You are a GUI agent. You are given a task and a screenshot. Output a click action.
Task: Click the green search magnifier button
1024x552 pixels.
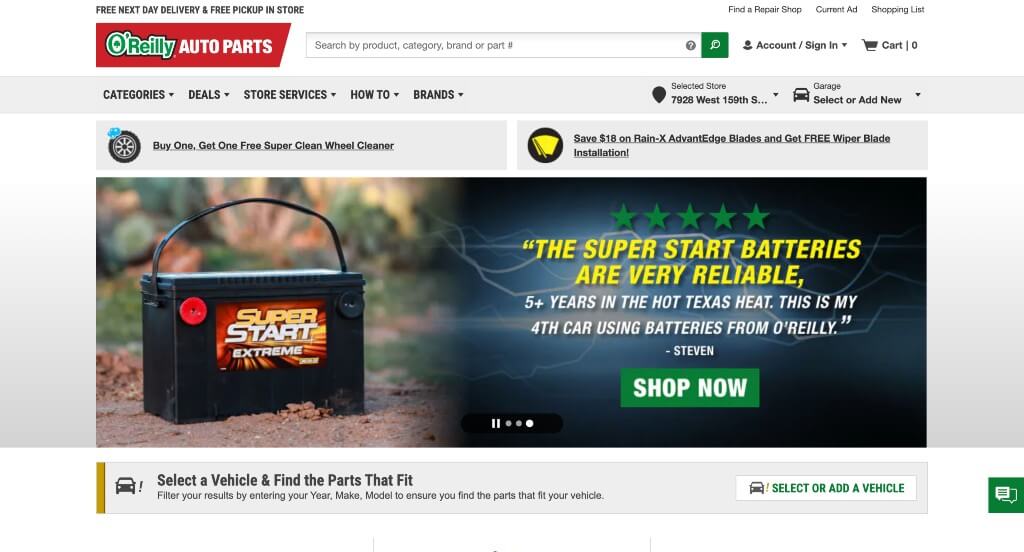click(x=714, y=45)
